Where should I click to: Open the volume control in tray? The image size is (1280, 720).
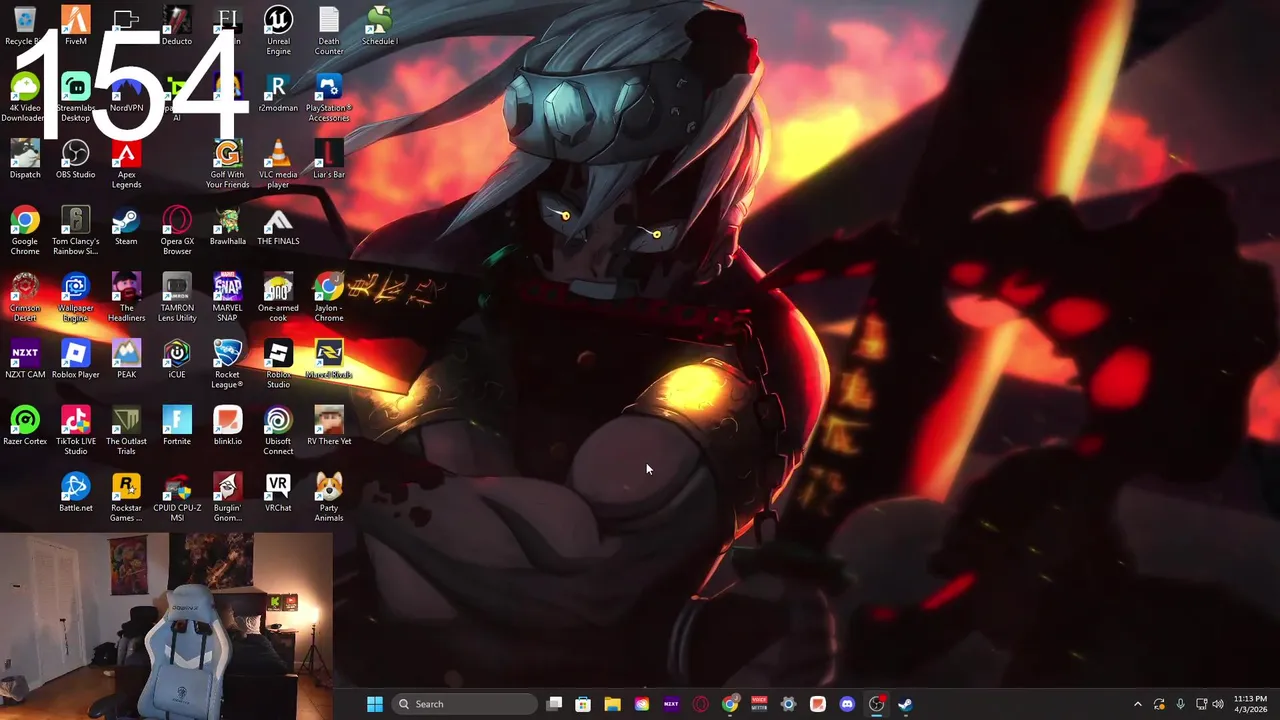tap(1218, 704)
